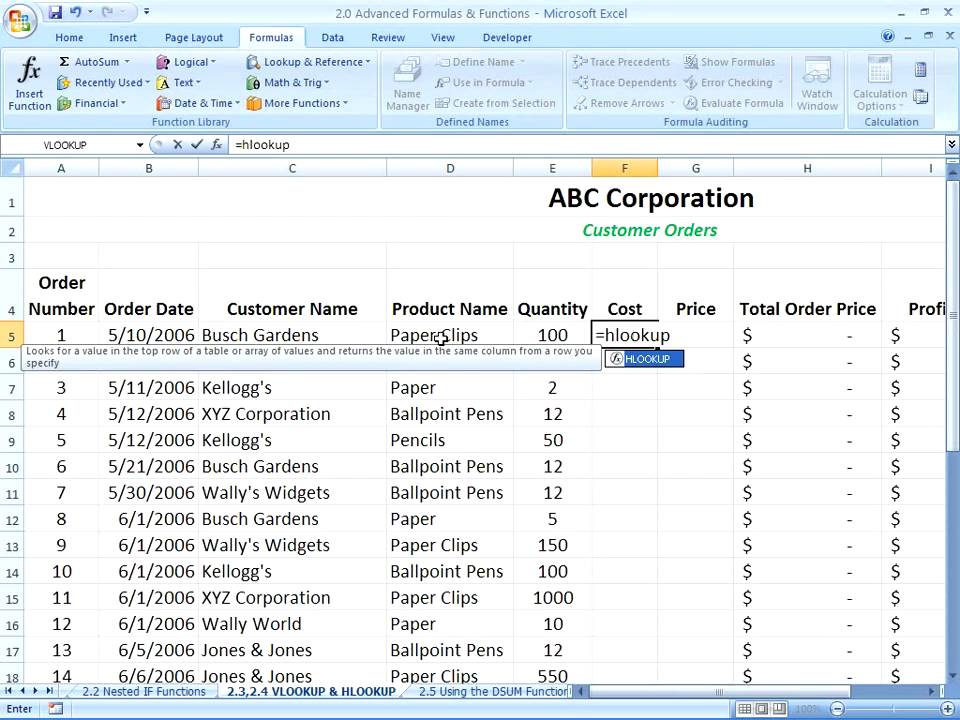960x720 pixels.
Task: Open Logical functions list
Action: 186,62
